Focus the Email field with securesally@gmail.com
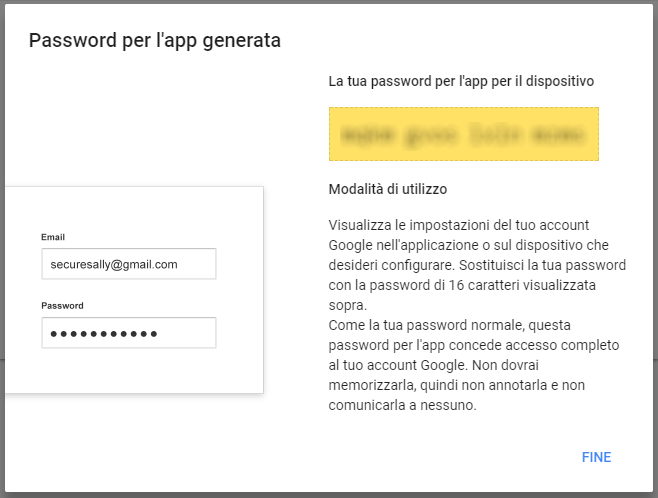The width and height of the screenshot is (658, 498). tap(129, 264)
